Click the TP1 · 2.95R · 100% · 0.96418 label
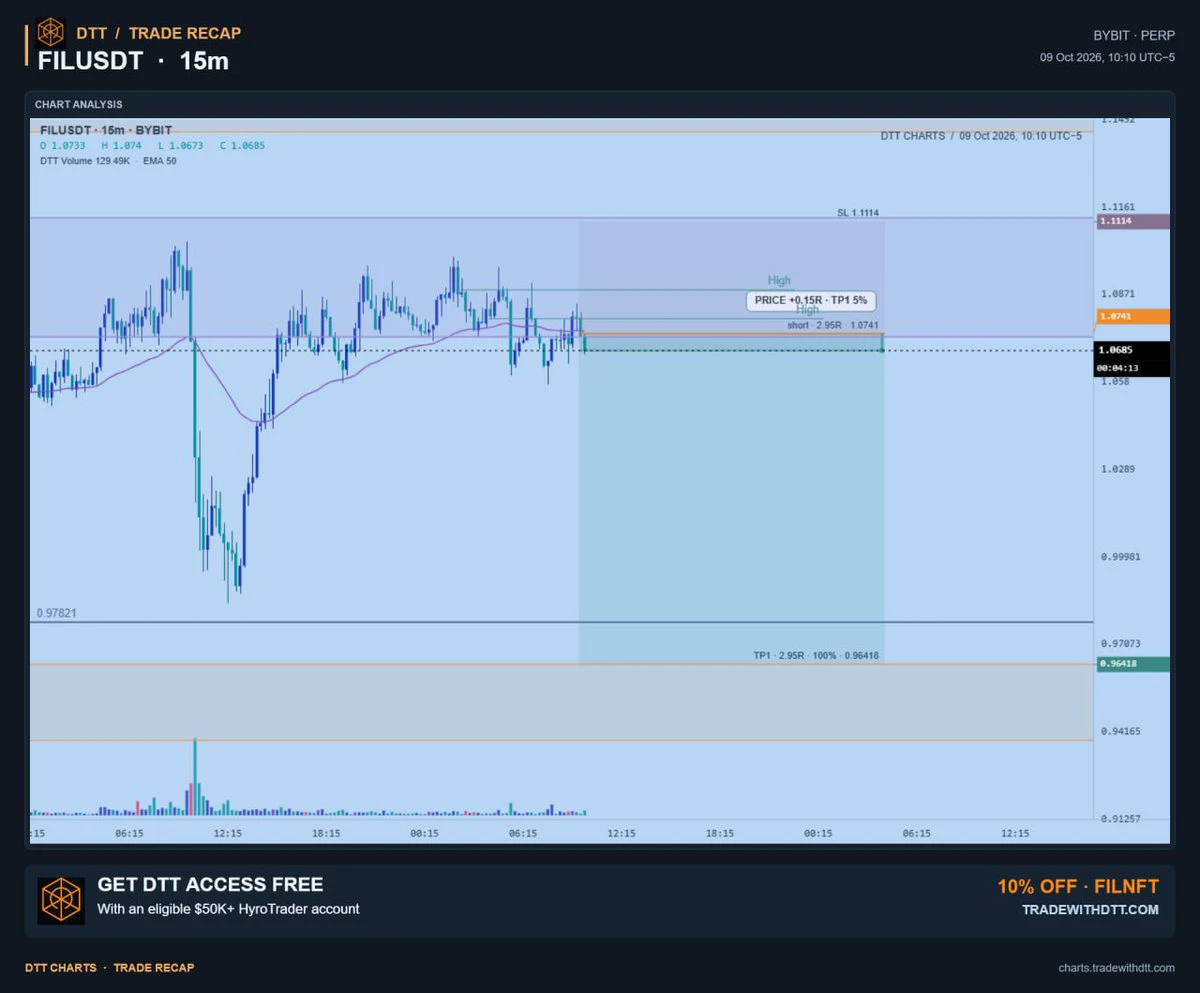This screenshot has height=993, width=1200. click(x=816, y=656)
